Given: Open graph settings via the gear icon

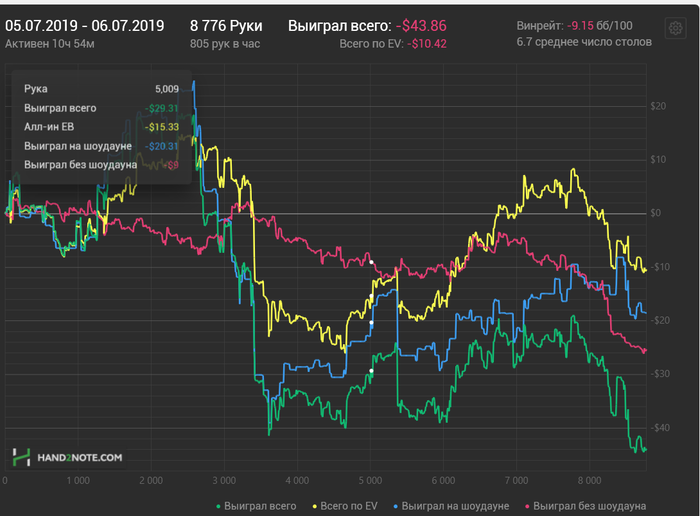Looking at the screenshot, I should tap(676, 27).
